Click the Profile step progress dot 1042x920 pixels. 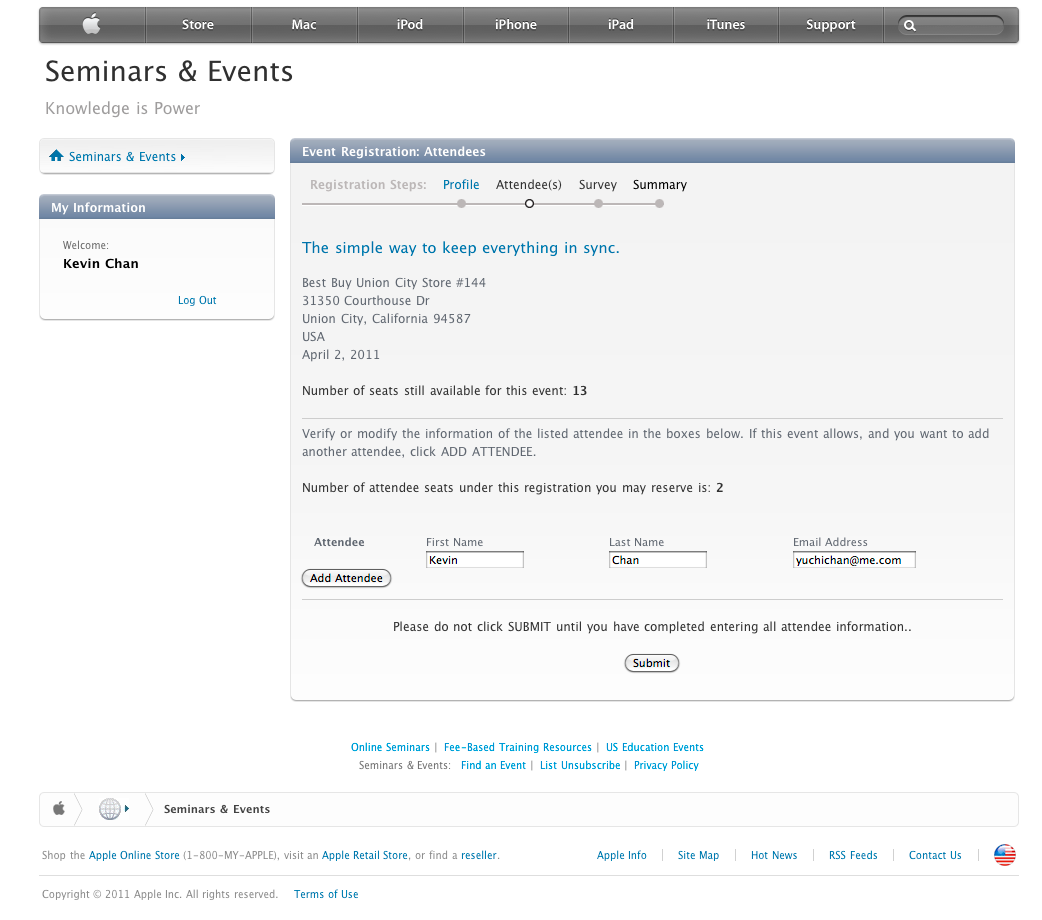461,203
